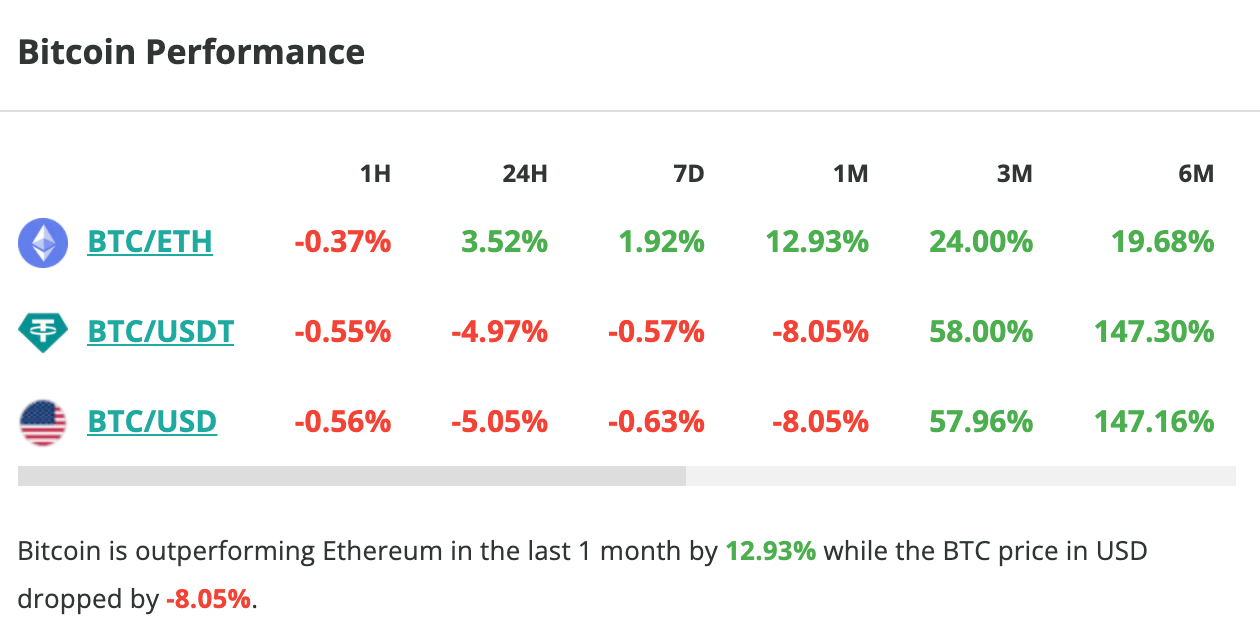Choose the 1M column header
Image resolution: width=1260 pixels, height=633 pixels.
[x=850, y=174]
